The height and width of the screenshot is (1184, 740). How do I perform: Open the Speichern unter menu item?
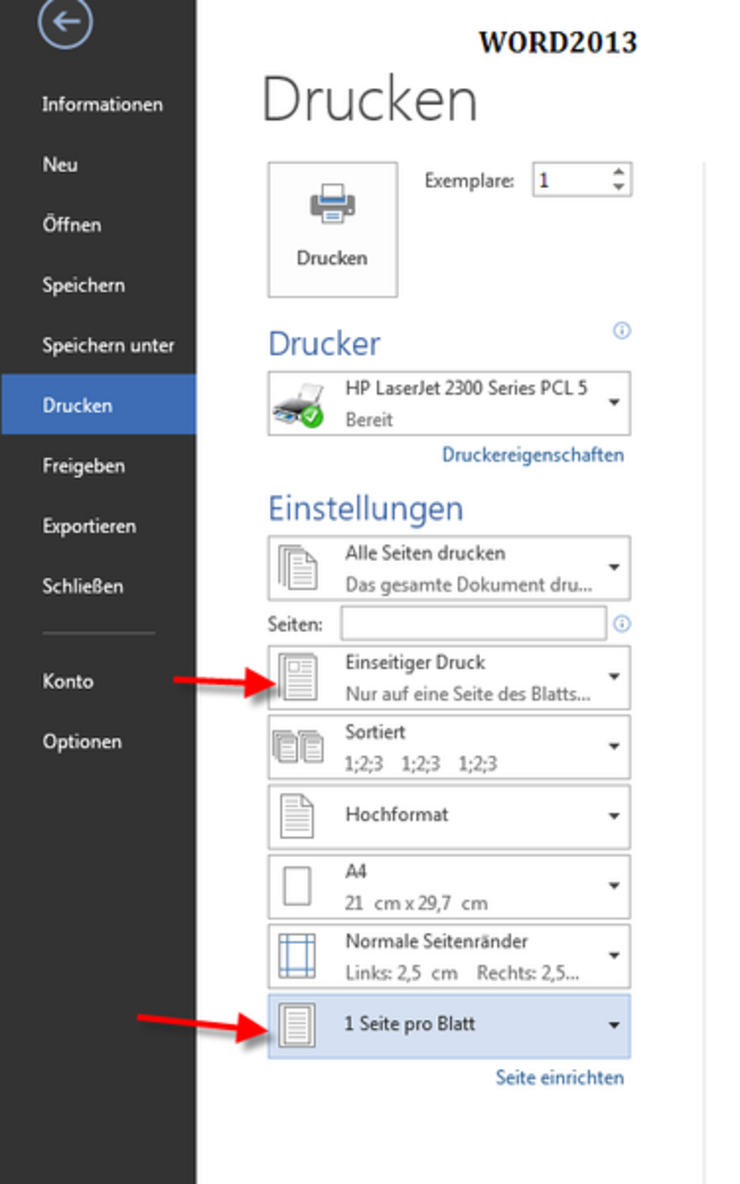(108, 346)
